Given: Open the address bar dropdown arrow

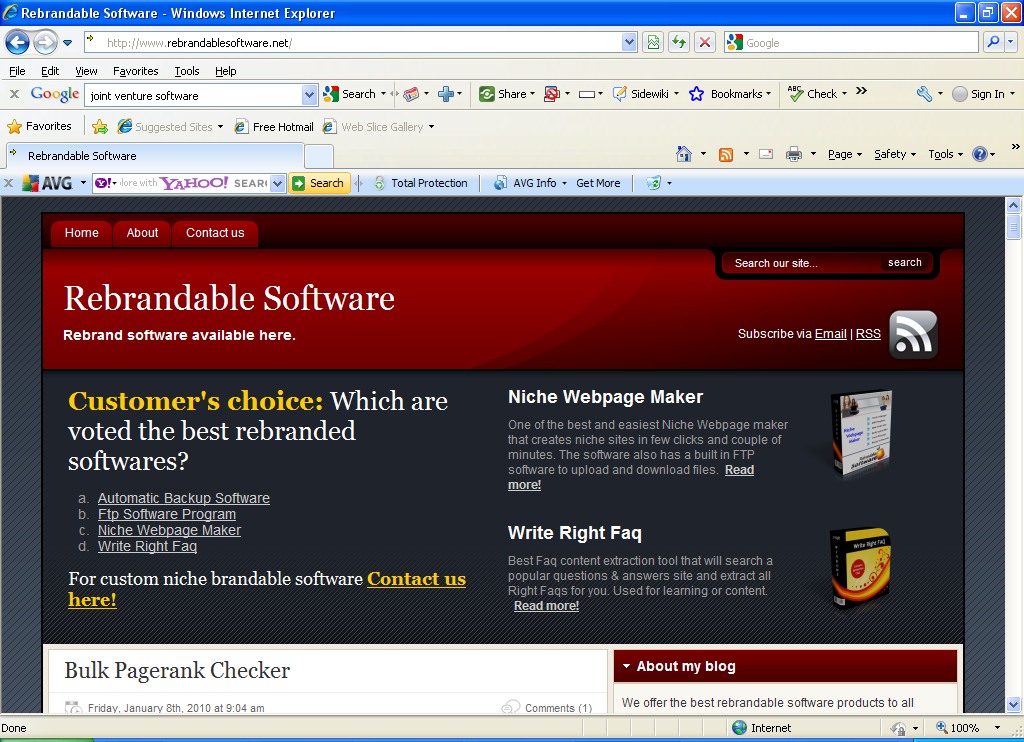Looking at the screenshot, I should click(x=629, y=42).
